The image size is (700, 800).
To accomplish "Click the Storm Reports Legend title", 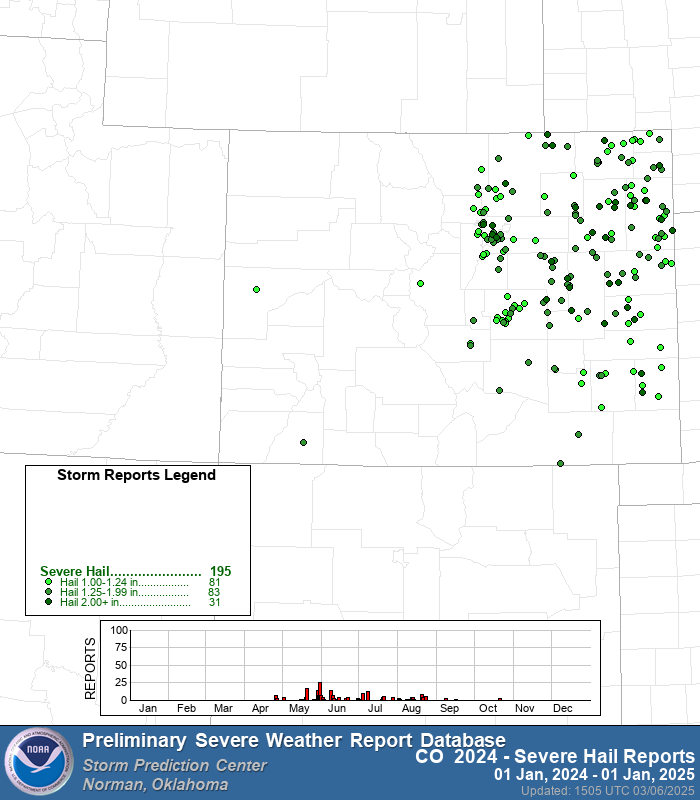I will pos(136,475).
